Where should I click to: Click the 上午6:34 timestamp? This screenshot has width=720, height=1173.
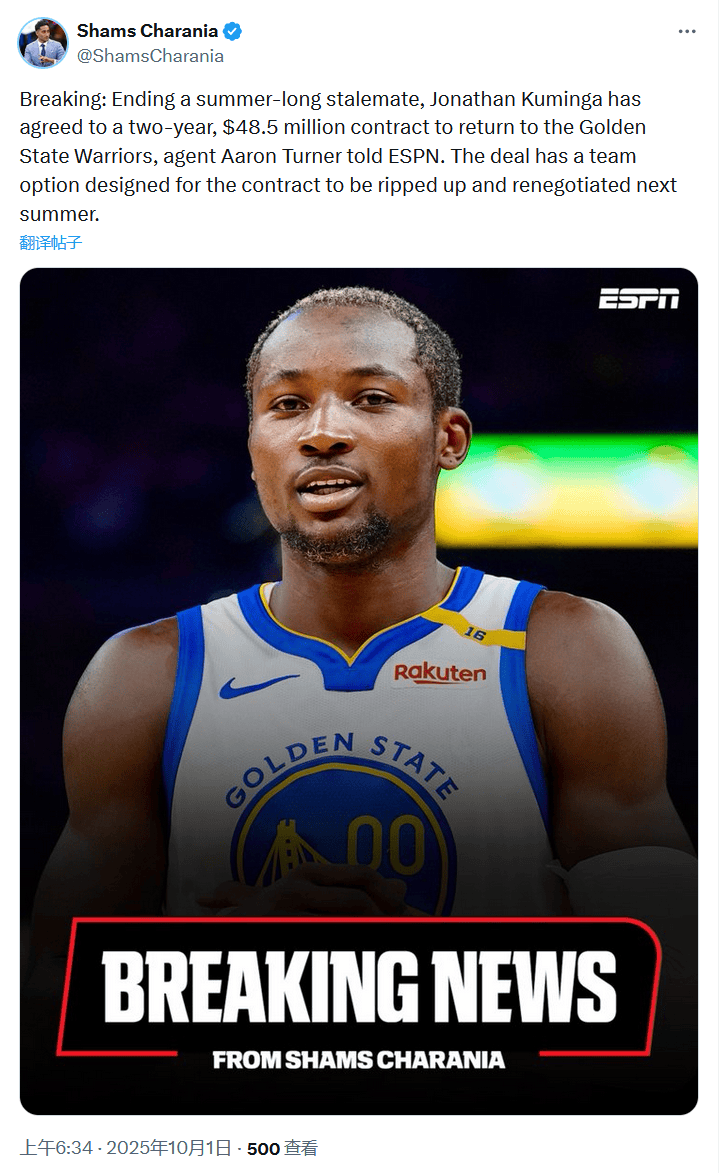pos(56,1148)
